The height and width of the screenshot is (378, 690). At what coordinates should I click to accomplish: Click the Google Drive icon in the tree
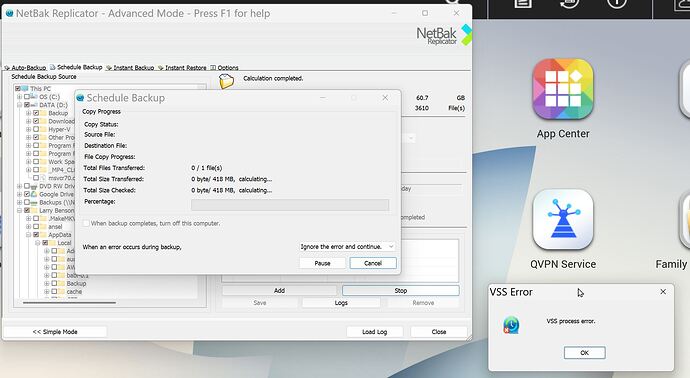(x=34, y=194)
